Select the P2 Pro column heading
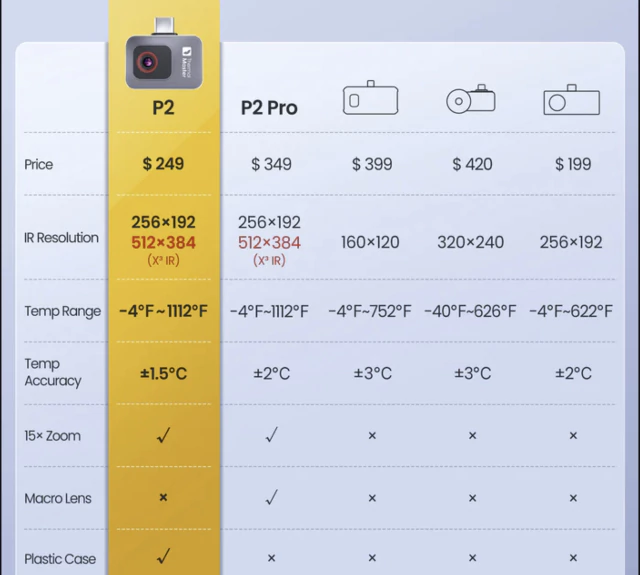The width and height of the screenshot is (640, 575). pos(269,108)
